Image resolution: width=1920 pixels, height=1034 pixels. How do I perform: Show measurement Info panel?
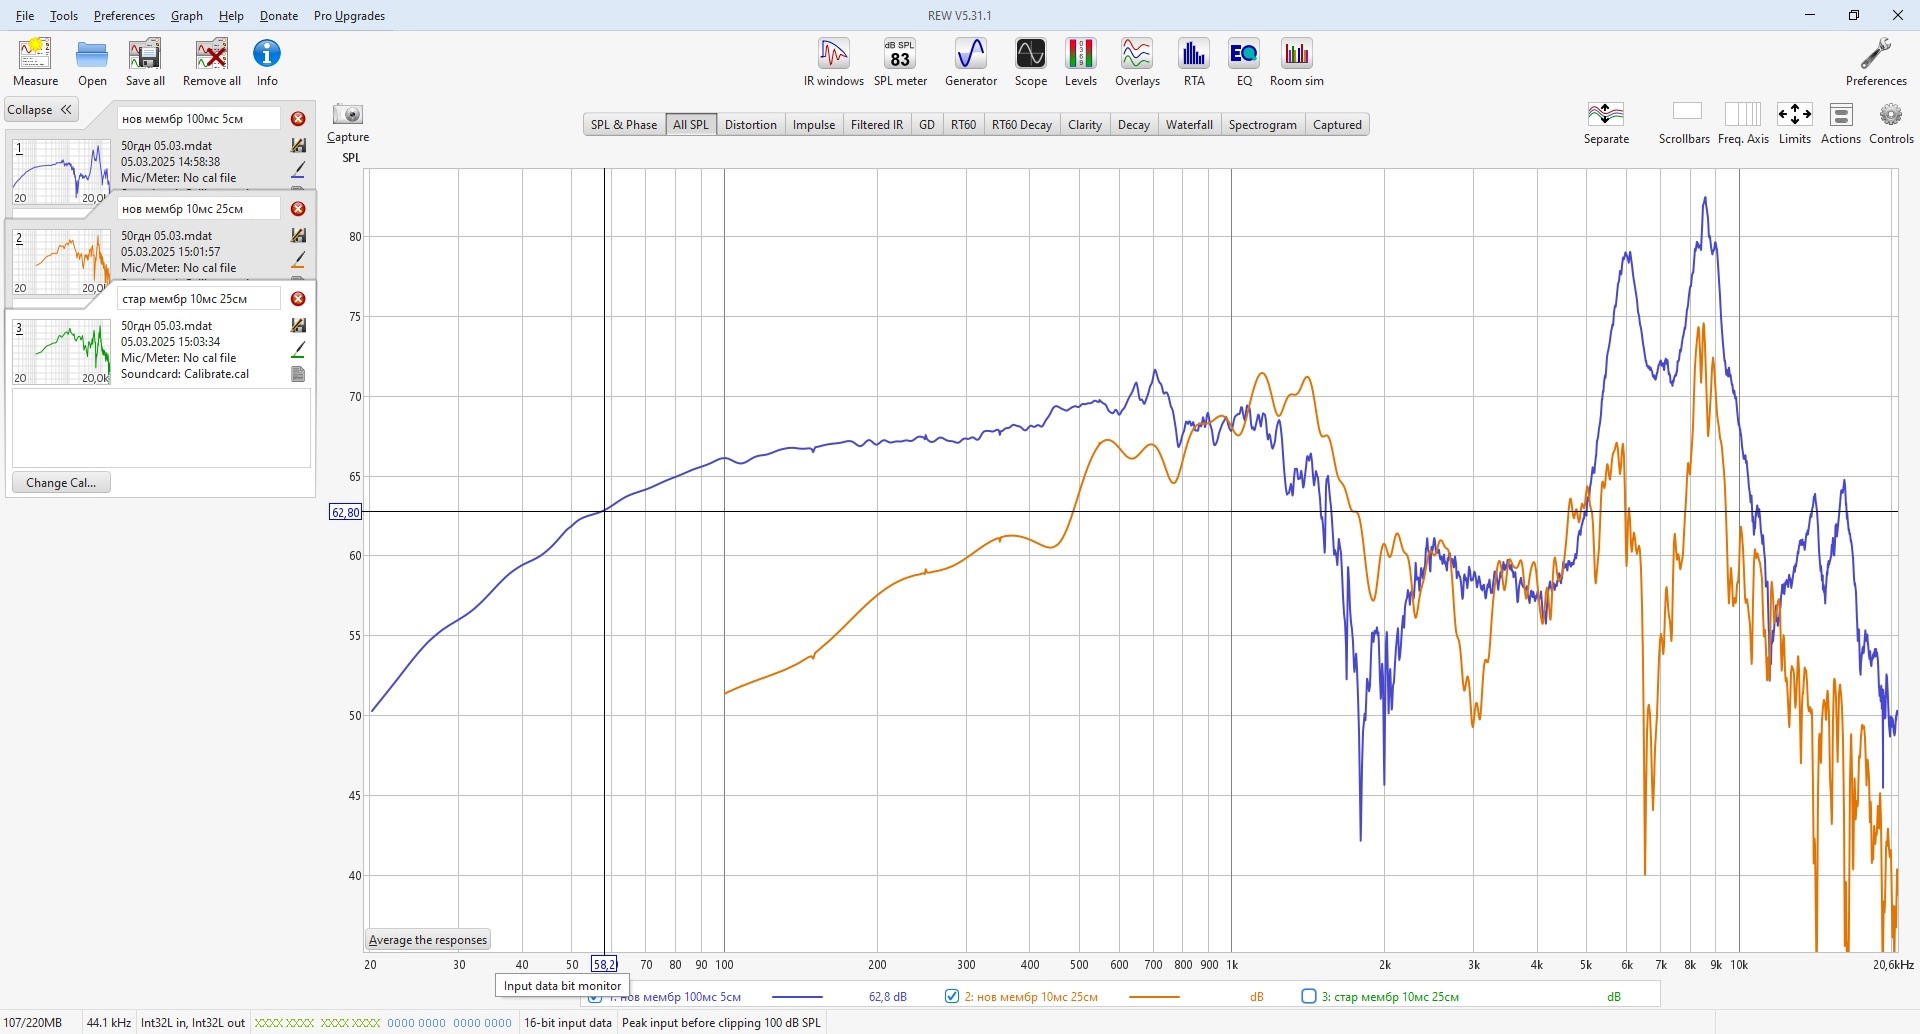click(x=267, y=62)
